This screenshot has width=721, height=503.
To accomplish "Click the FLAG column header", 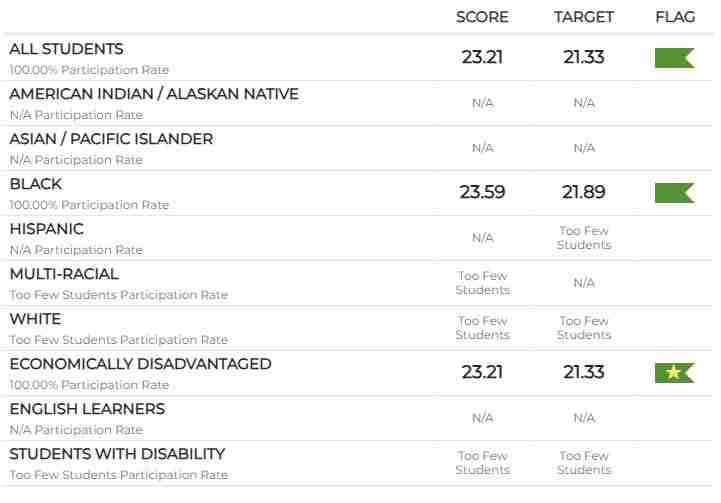I will point(675,17).
